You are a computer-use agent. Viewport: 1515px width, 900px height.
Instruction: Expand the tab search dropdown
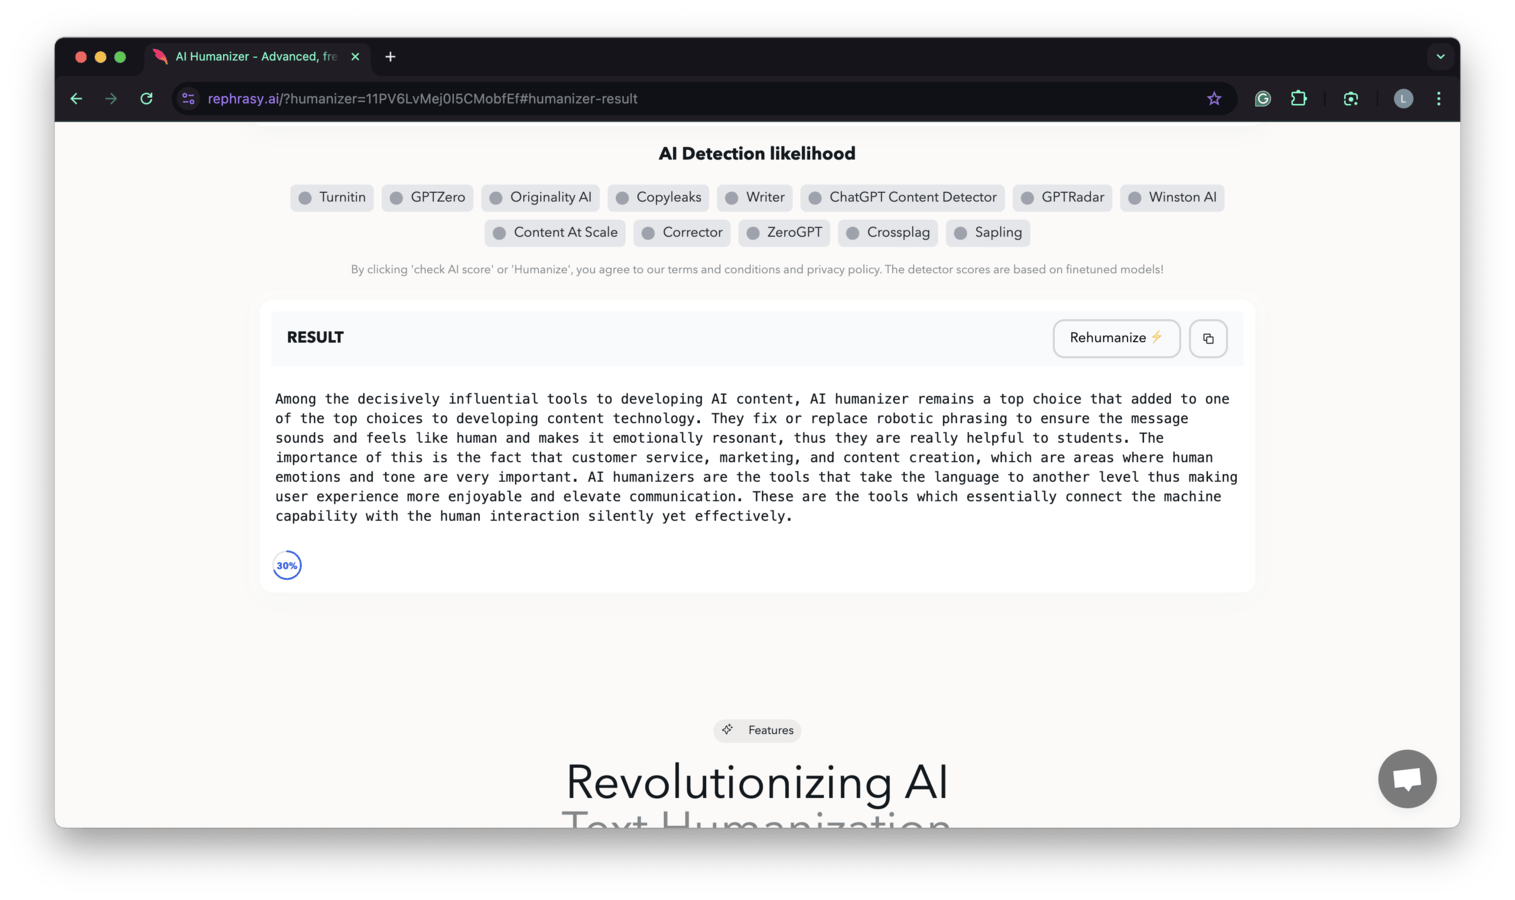(x=1440, y=57)
